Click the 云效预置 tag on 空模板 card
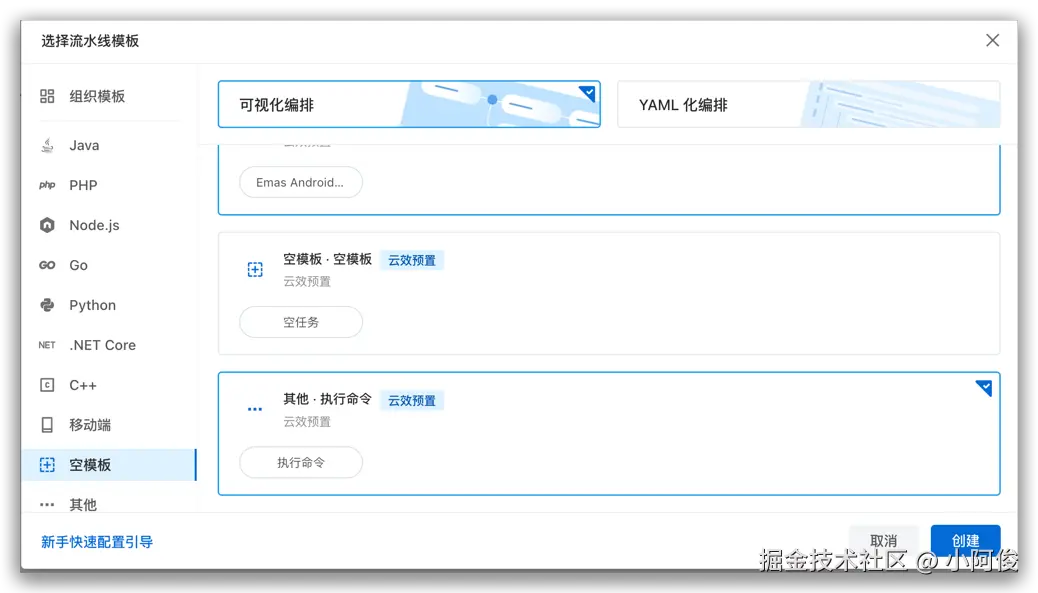1038x593 pixels. (x=412, y=260)
